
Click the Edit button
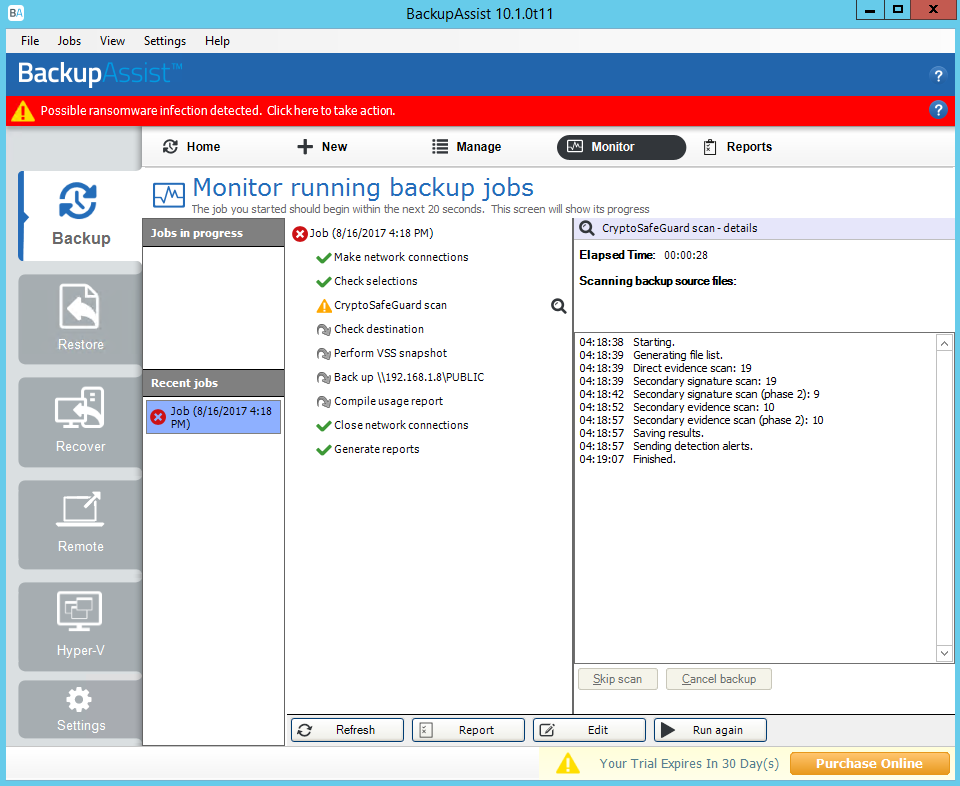(590, 730)
